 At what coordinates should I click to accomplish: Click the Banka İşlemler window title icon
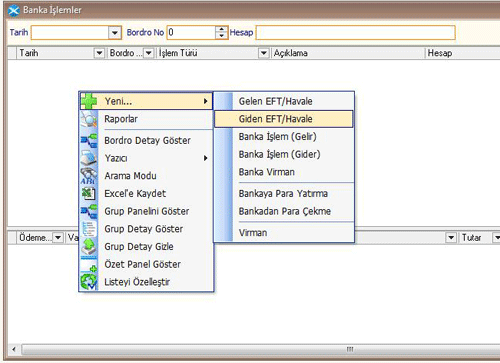click(14, 10)
